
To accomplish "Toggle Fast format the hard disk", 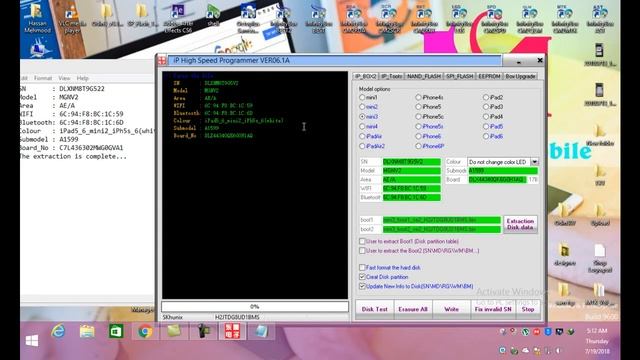I will (362, 267).
